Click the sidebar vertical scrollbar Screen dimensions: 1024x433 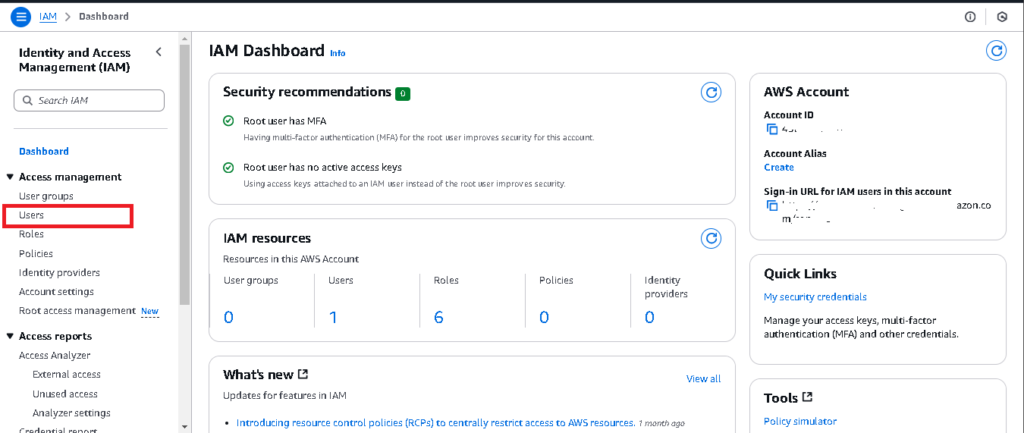click(185, 176)
